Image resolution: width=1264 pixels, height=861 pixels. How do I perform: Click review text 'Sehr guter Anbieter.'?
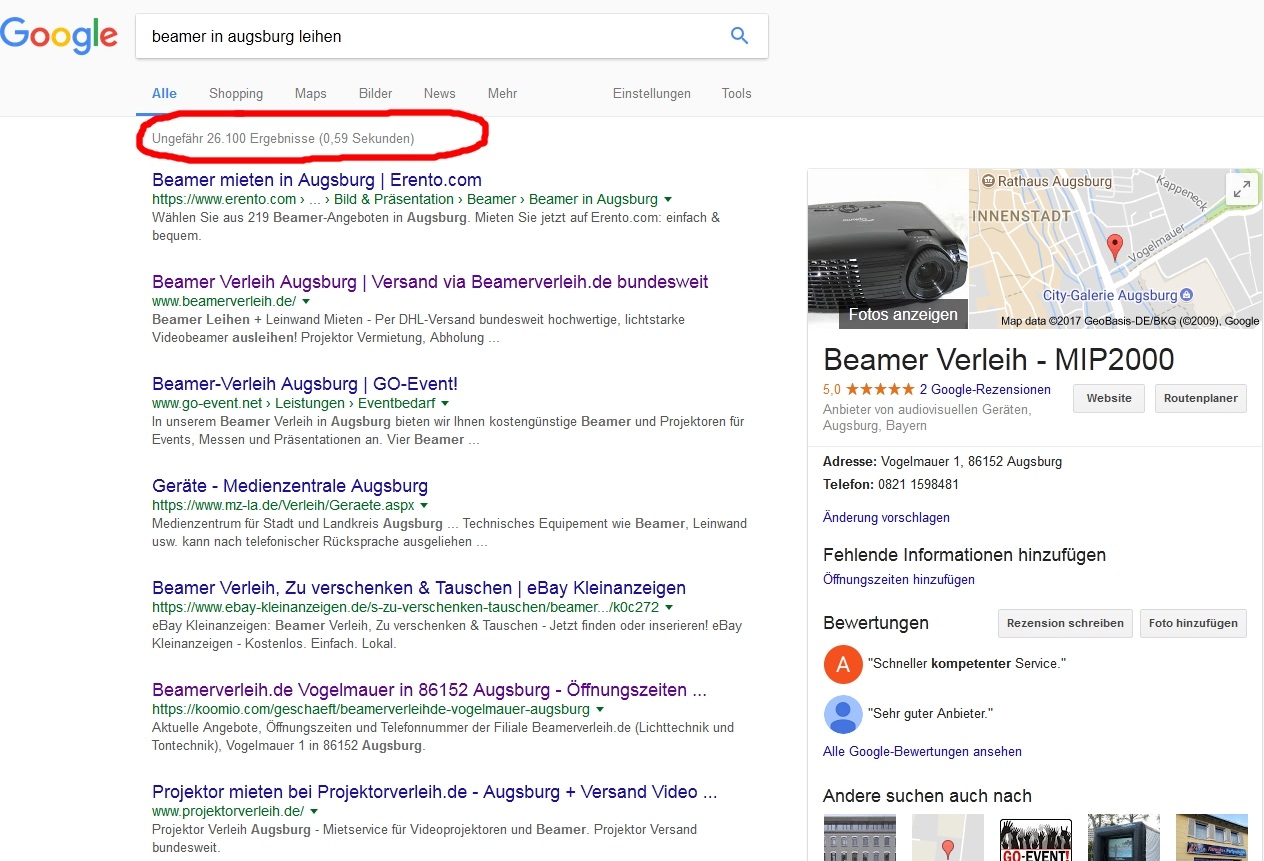(x=930, y=714)
